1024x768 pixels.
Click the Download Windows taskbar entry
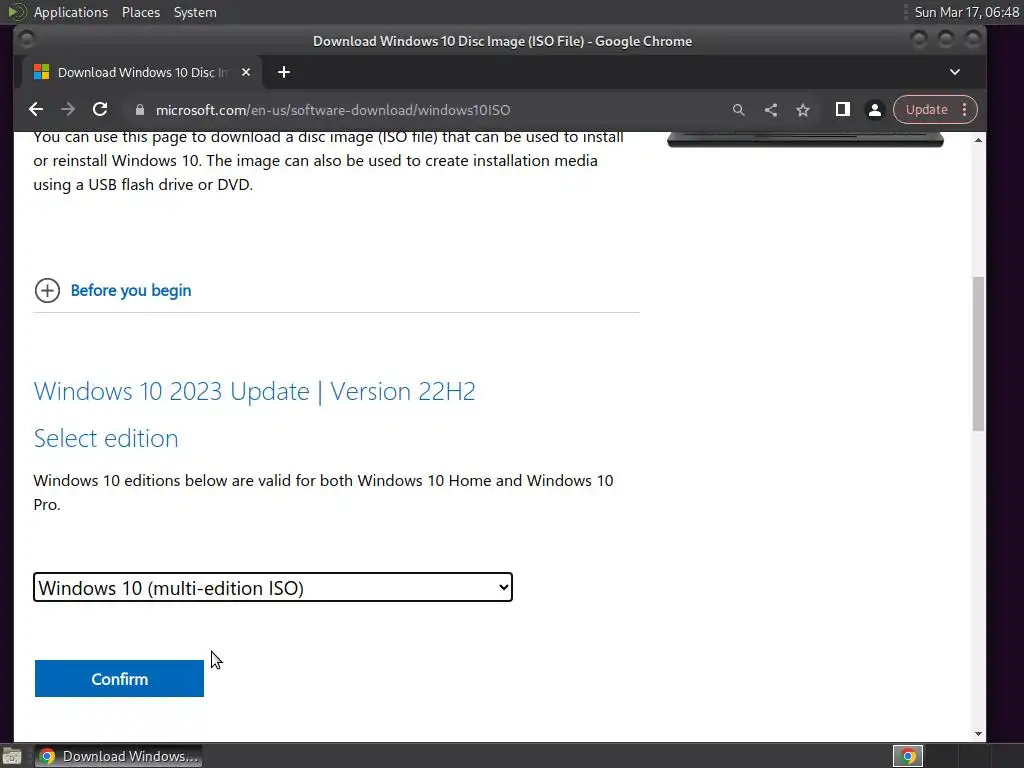click(x=118, y=756)
